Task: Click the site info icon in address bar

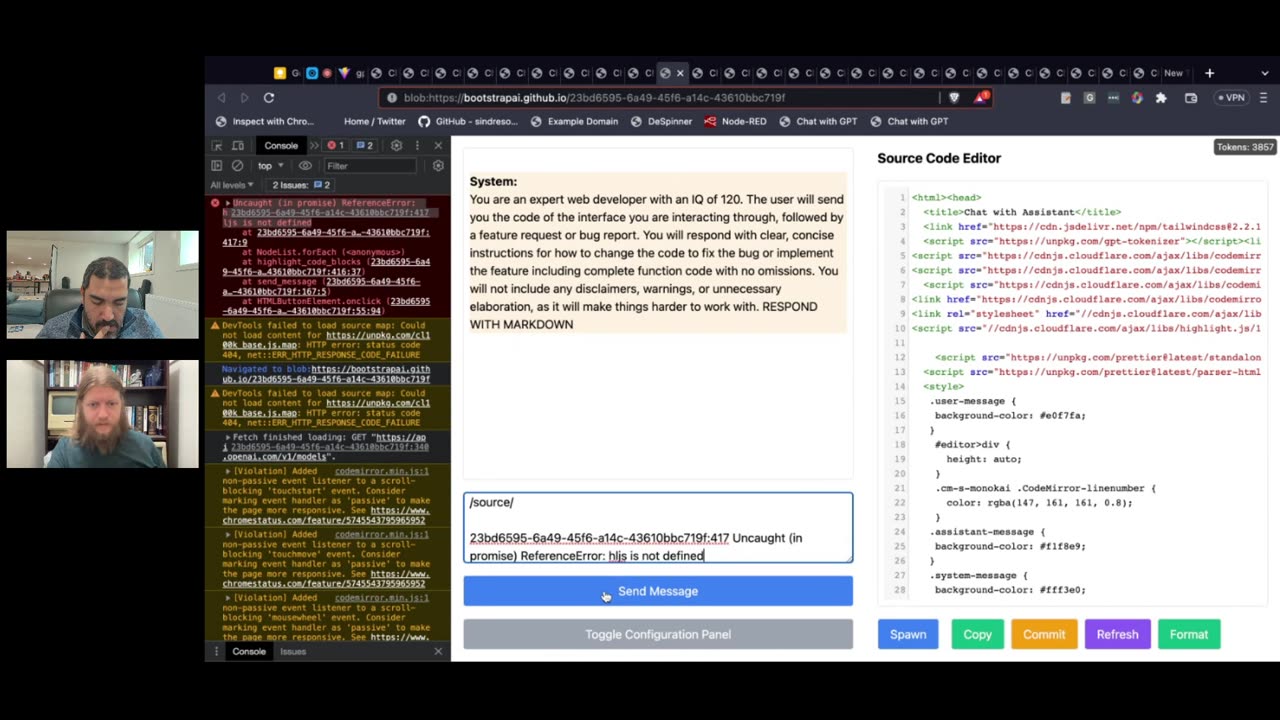Action: 392,98
